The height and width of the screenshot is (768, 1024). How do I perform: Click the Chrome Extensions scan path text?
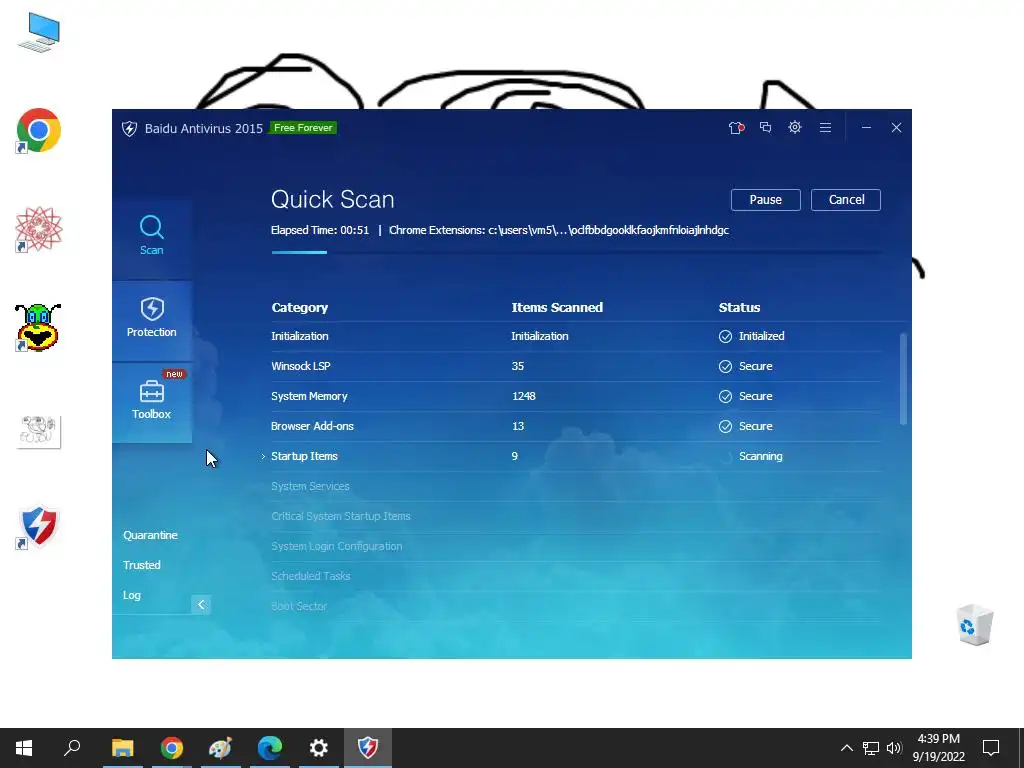[x=559, y=231]
